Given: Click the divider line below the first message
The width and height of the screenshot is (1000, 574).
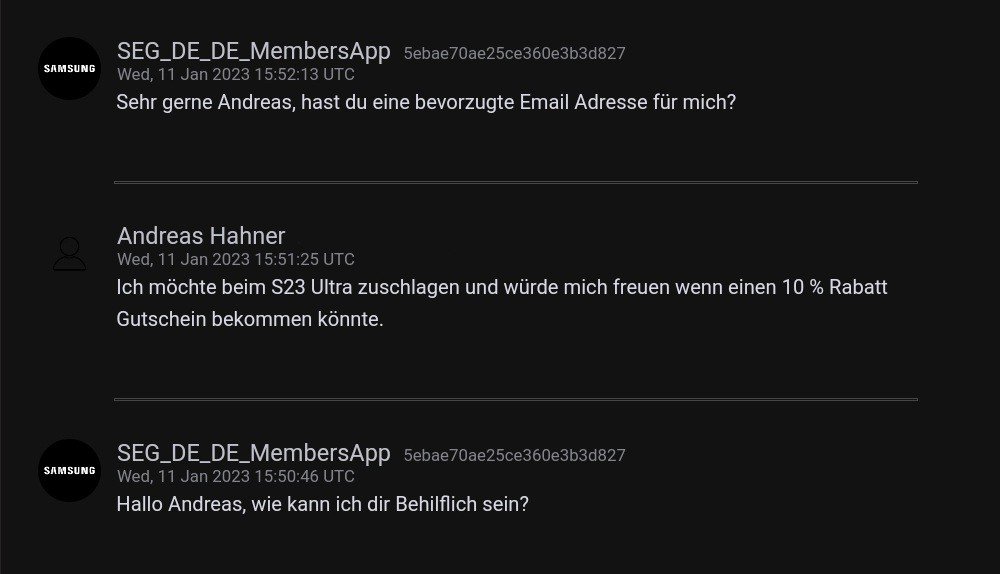Looking at the screenshot, I should tap(515, 182).
